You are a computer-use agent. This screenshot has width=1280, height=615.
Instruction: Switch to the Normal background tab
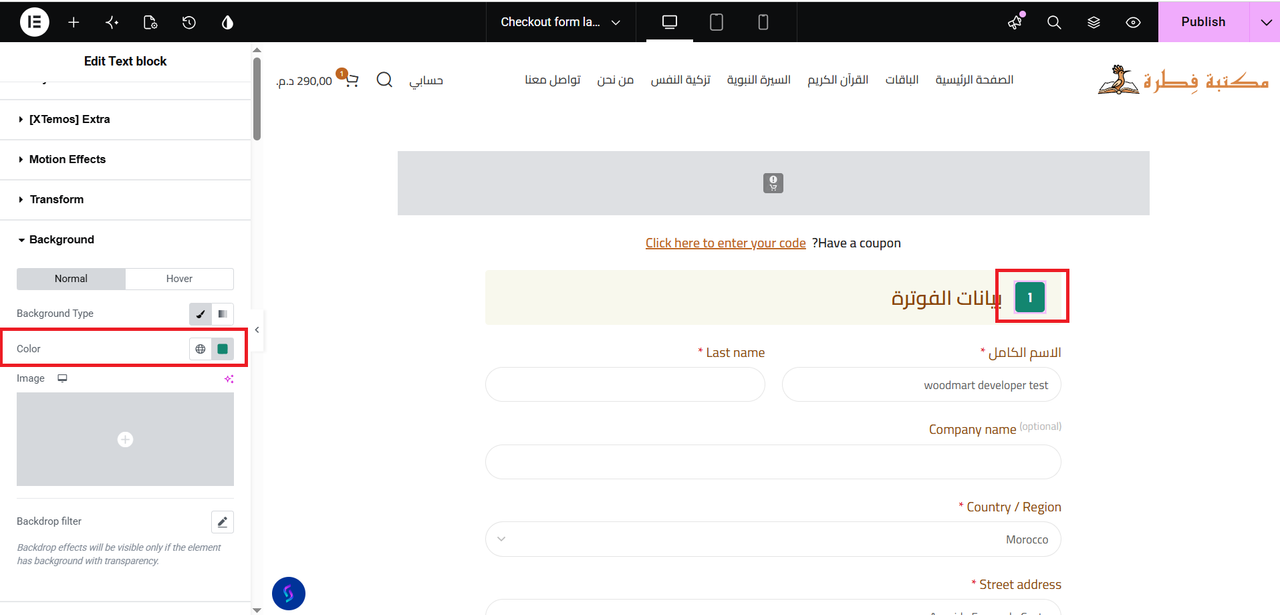71,279
